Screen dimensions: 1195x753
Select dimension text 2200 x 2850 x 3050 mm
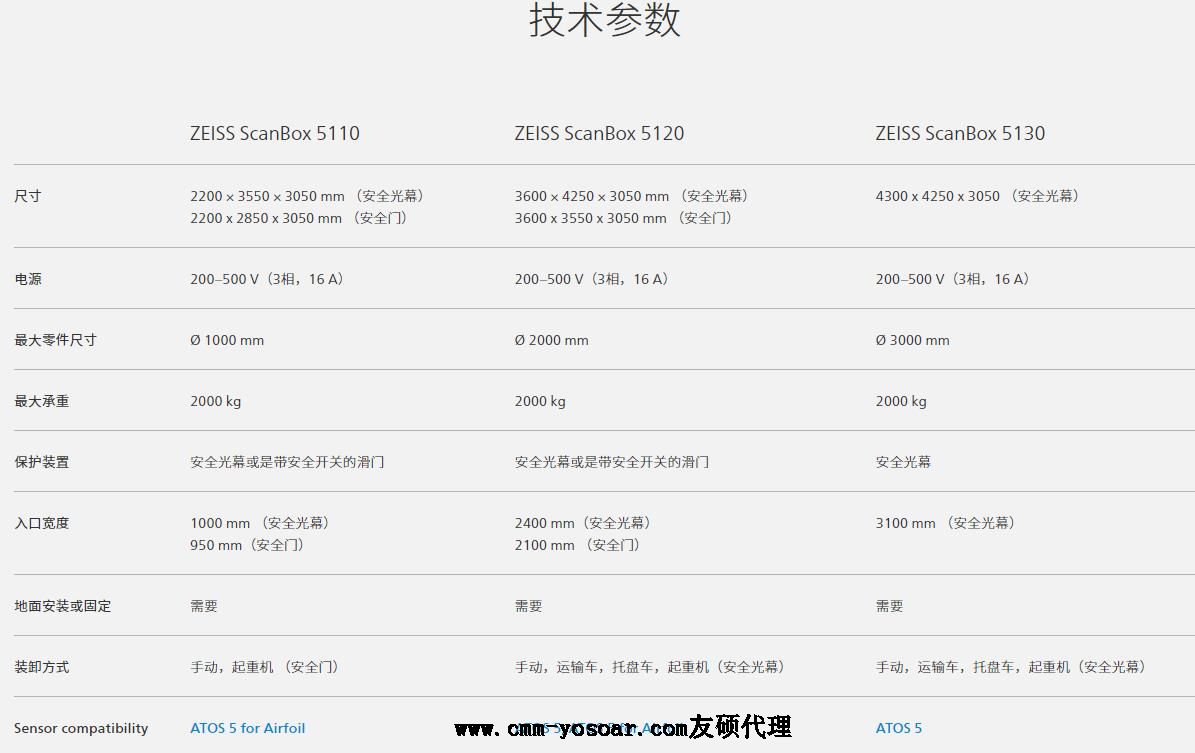[x=266, y=218]
